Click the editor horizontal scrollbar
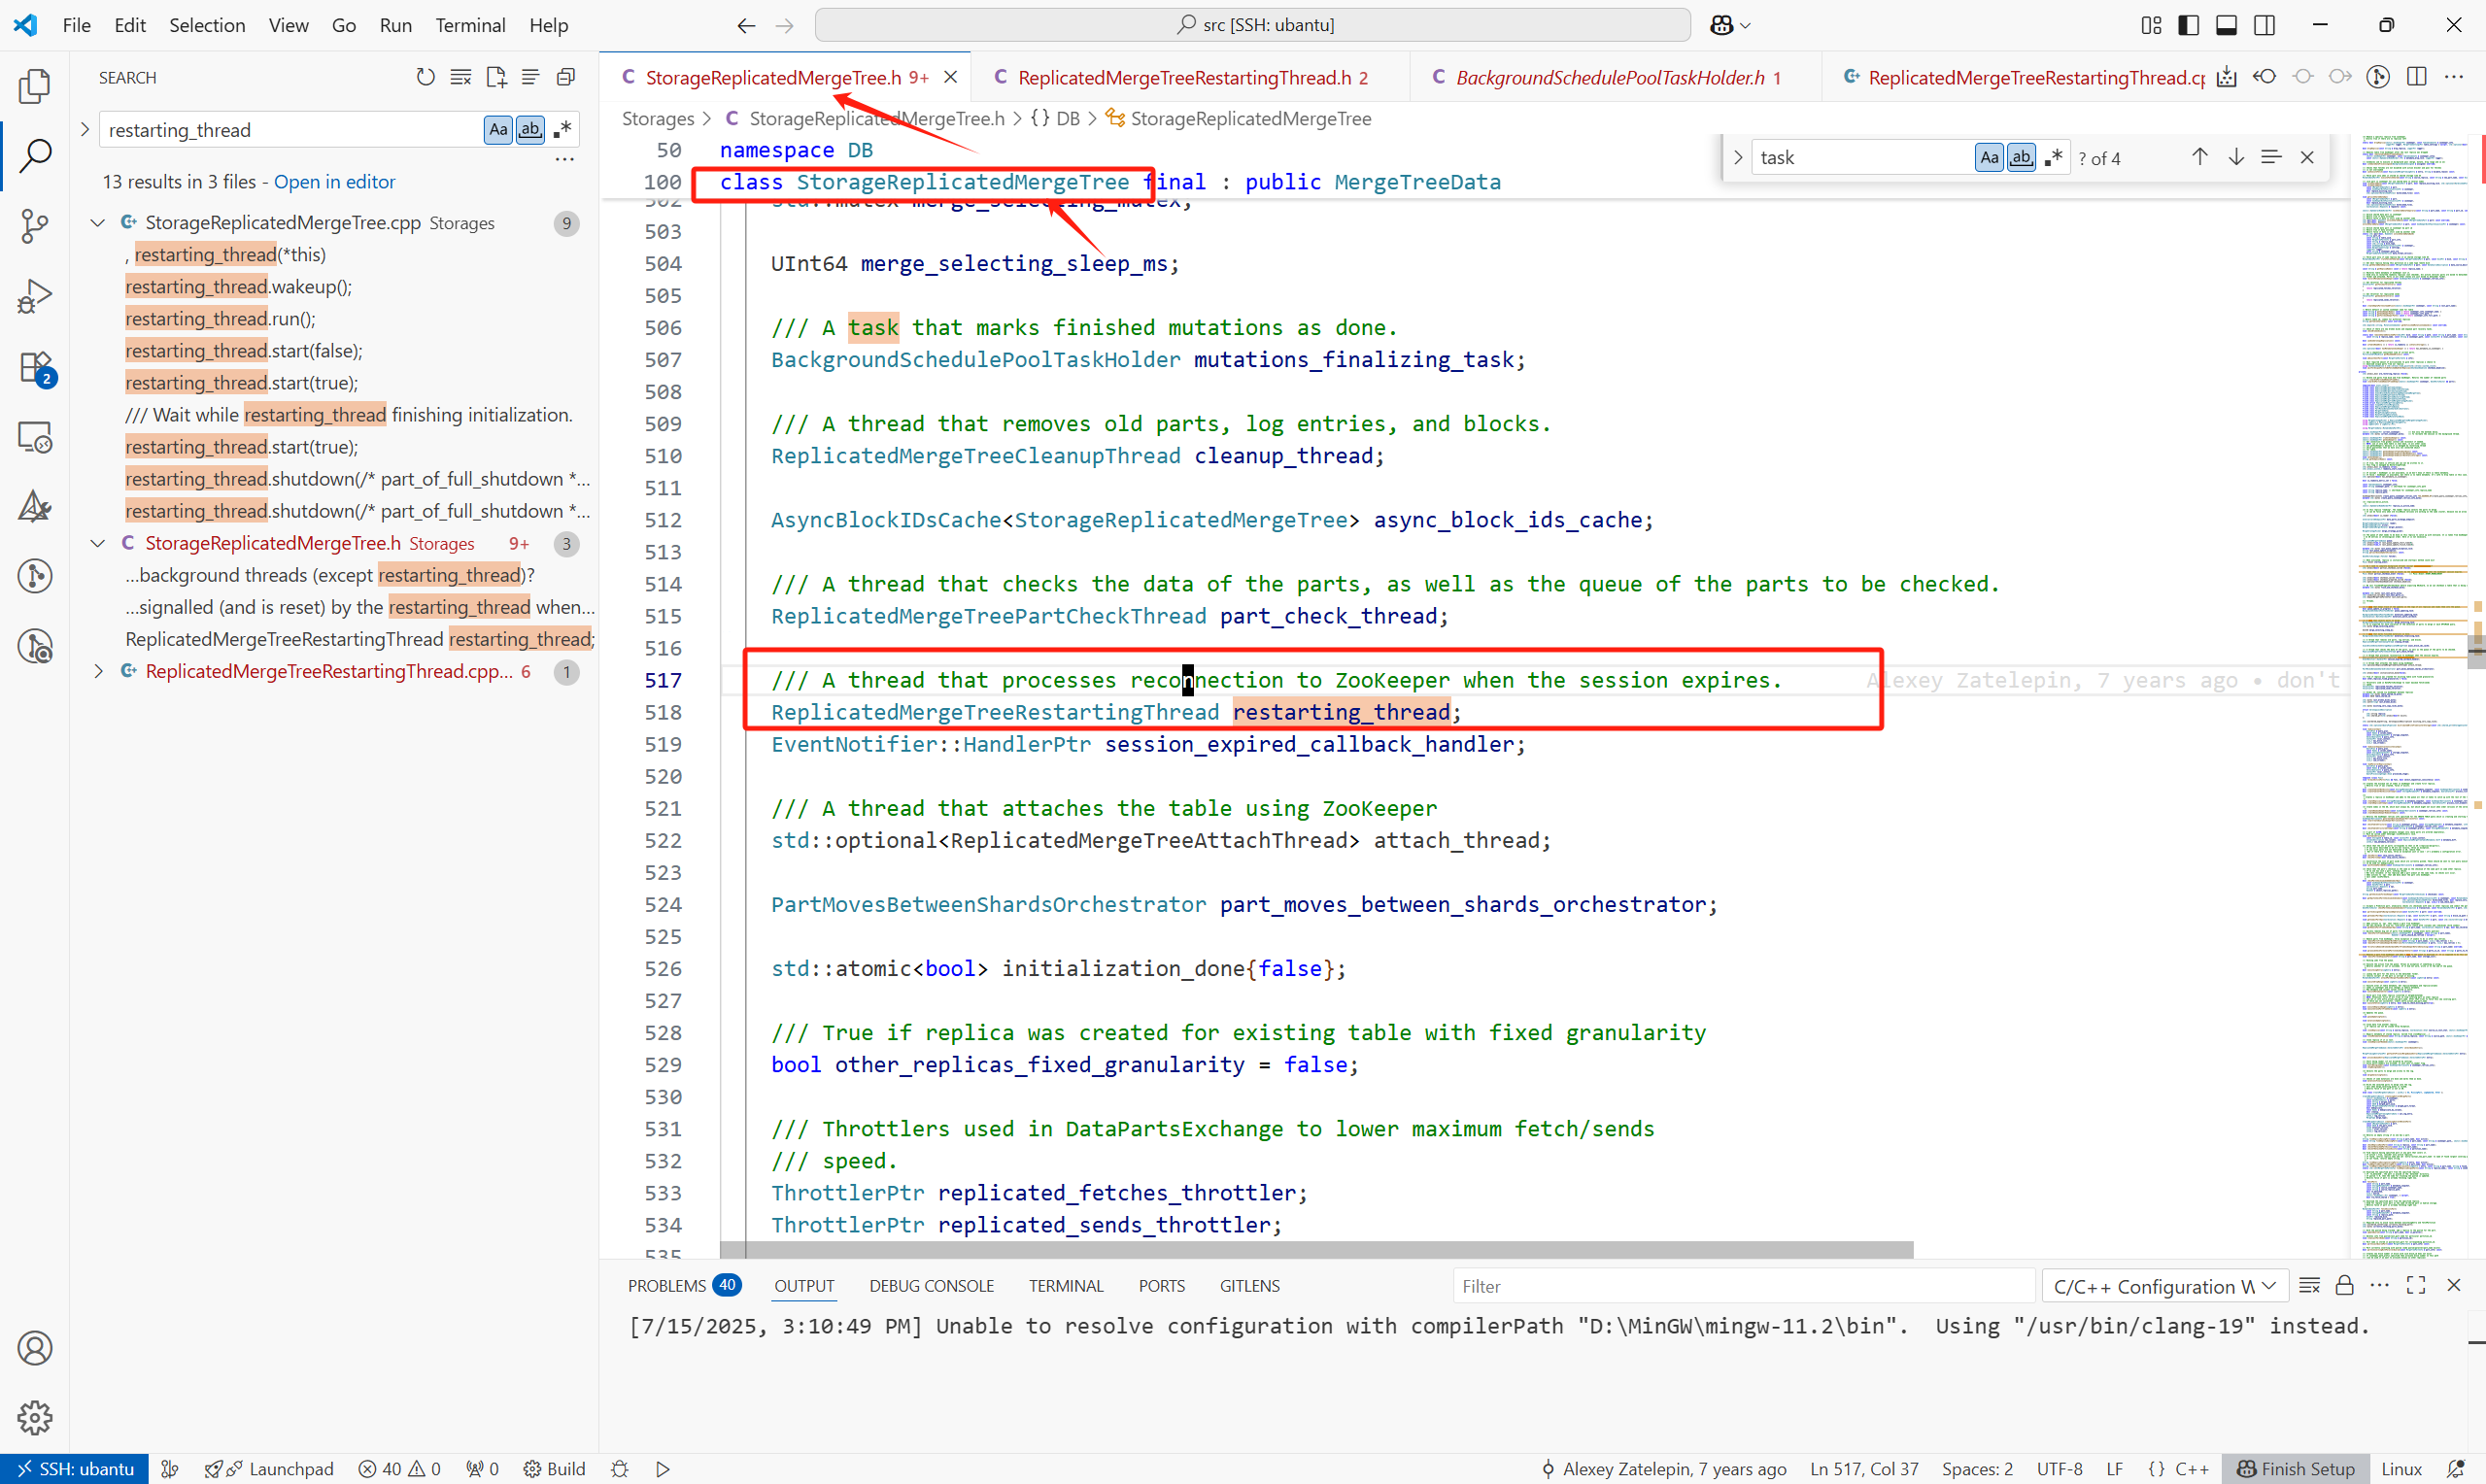This screenshot has height=1484, width=2486. point(1316,1250)
